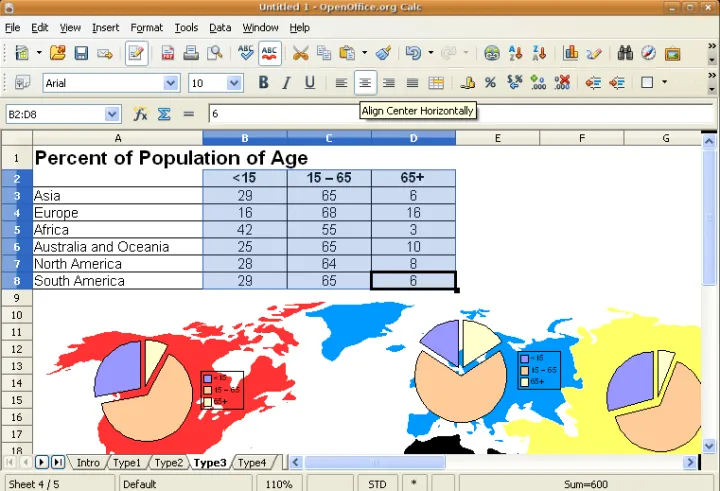This screenshot has width=720, height=491.
Task: Toggle Italic formatting
Action: tap(287, 83)
